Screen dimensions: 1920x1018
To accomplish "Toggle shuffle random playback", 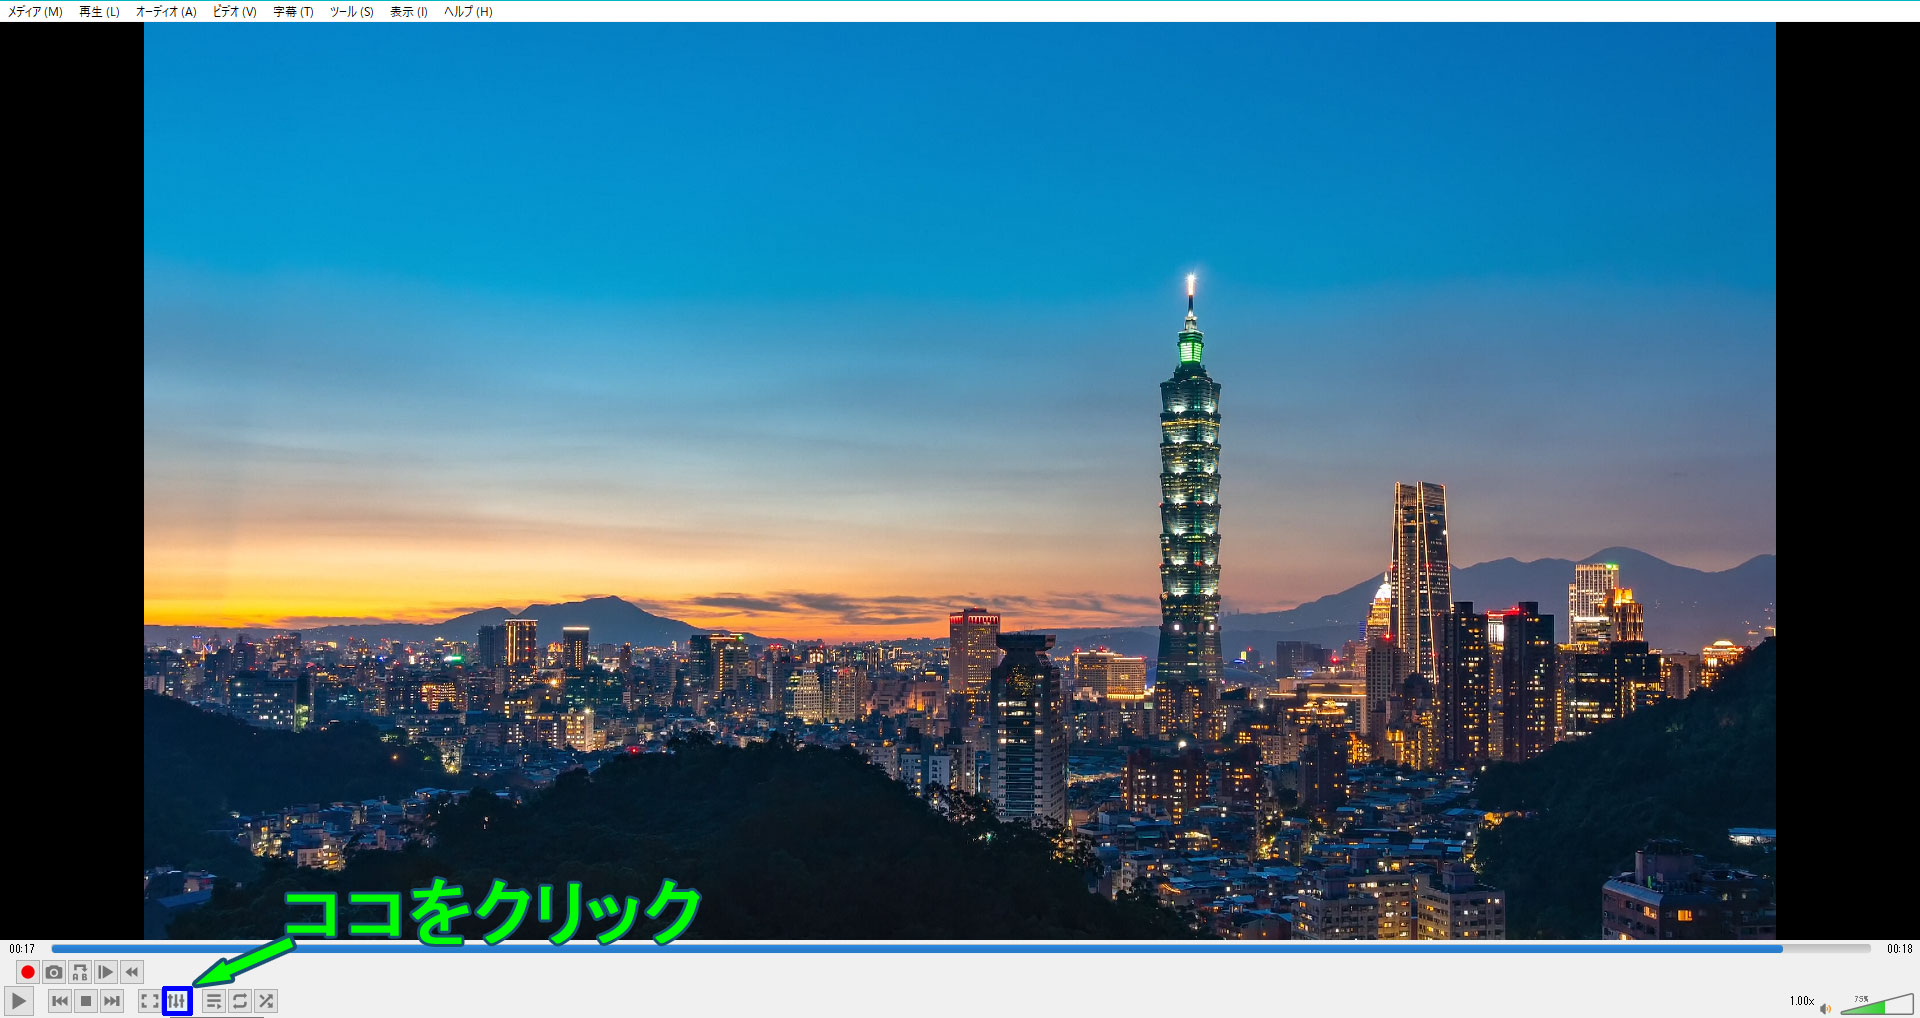I will (266, 1001).
